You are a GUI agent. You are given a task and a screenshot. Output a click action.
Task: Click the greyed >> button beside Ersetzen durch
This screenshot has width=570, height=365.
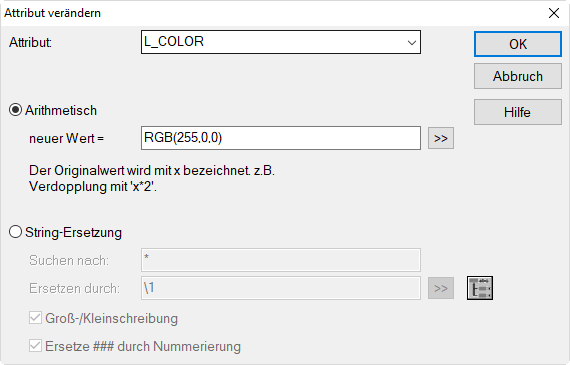[441, 288]
